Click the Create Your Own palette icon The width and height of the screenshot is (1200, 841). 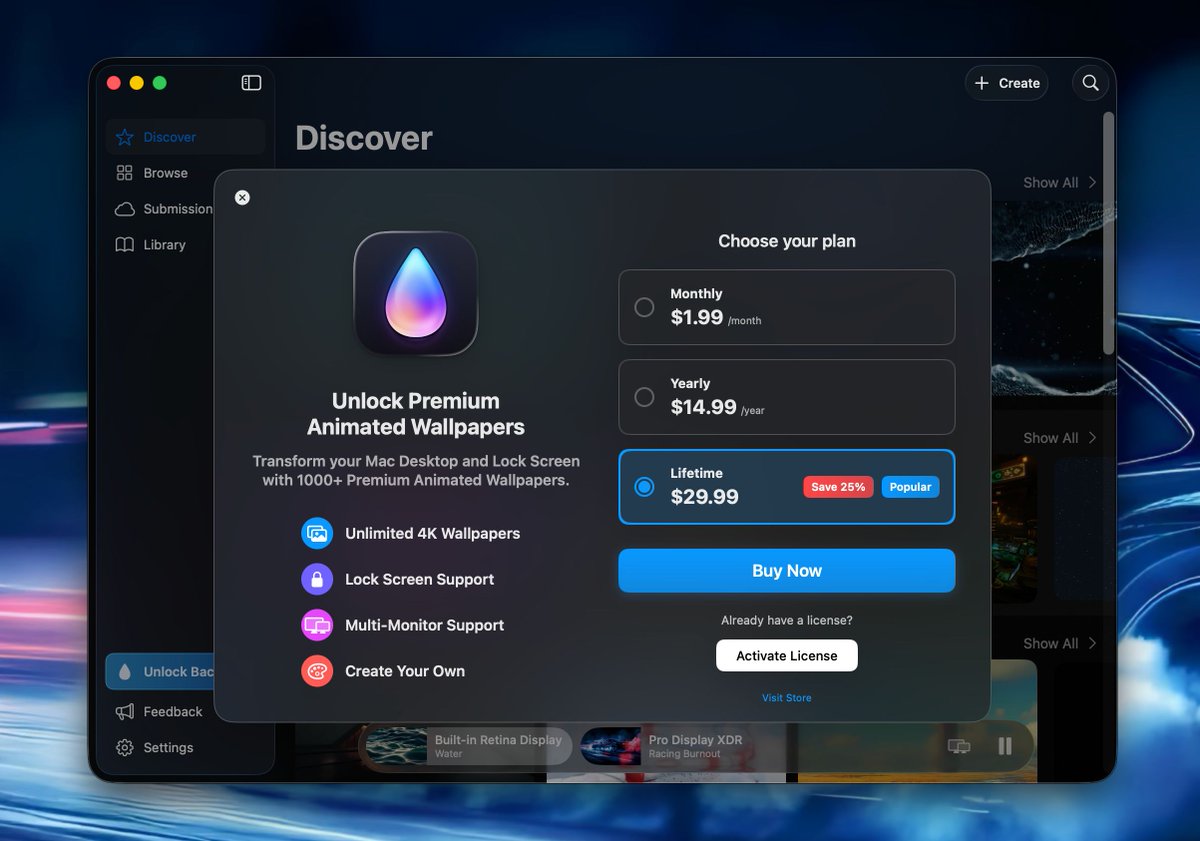317,671
